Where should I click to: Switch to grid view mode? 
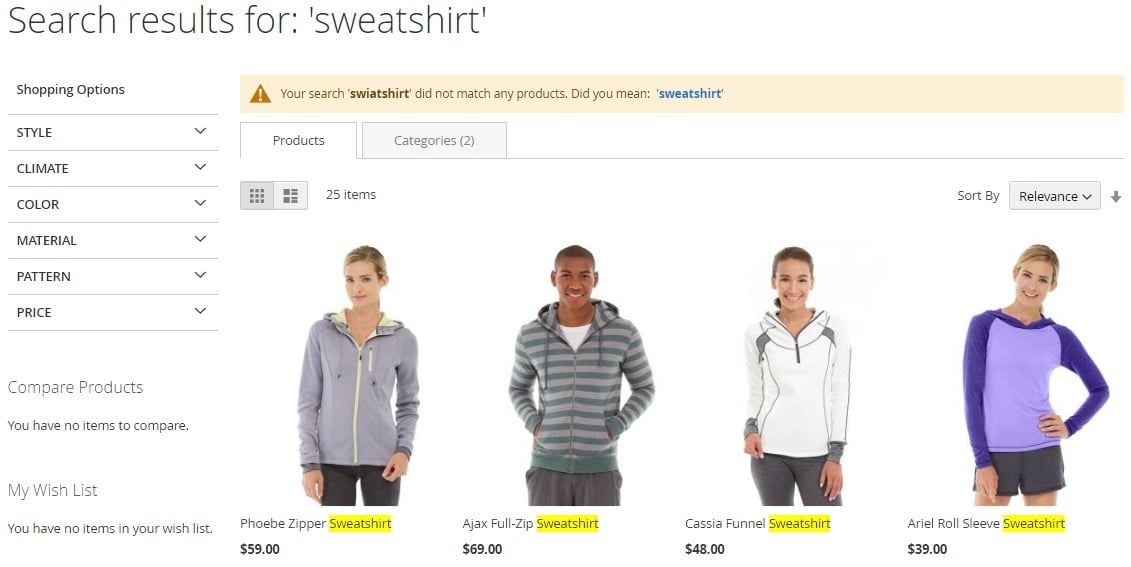tap(257, 195)
